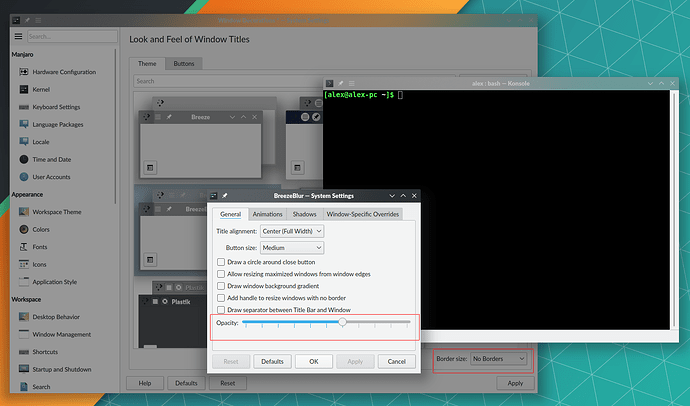Open the hamburger menu in System Settings sidebar
This screenshot has width=690, height=406.
[18, 36]
